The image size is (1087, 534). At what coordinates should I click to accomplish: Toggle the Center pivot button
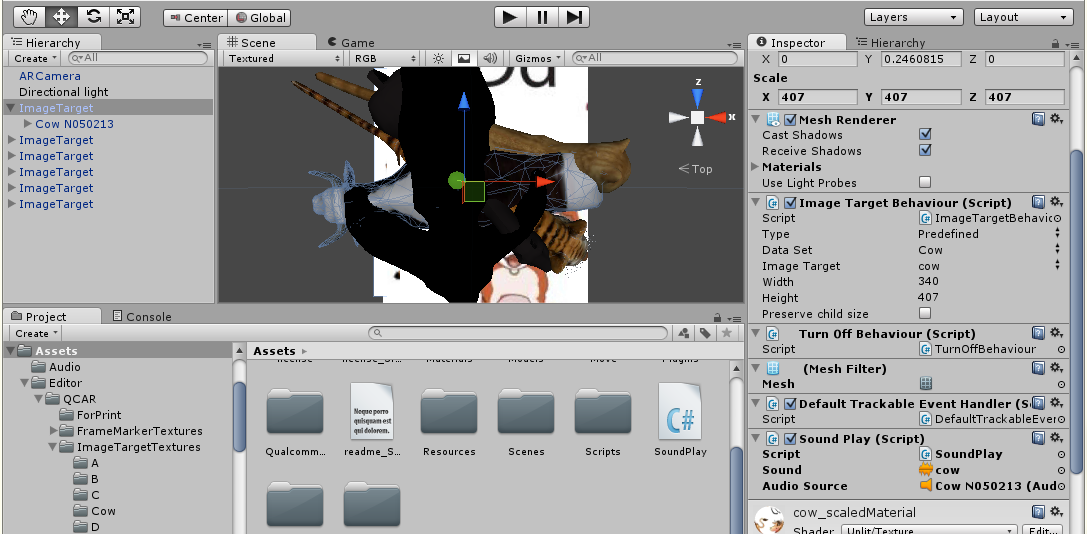point(195,17)
